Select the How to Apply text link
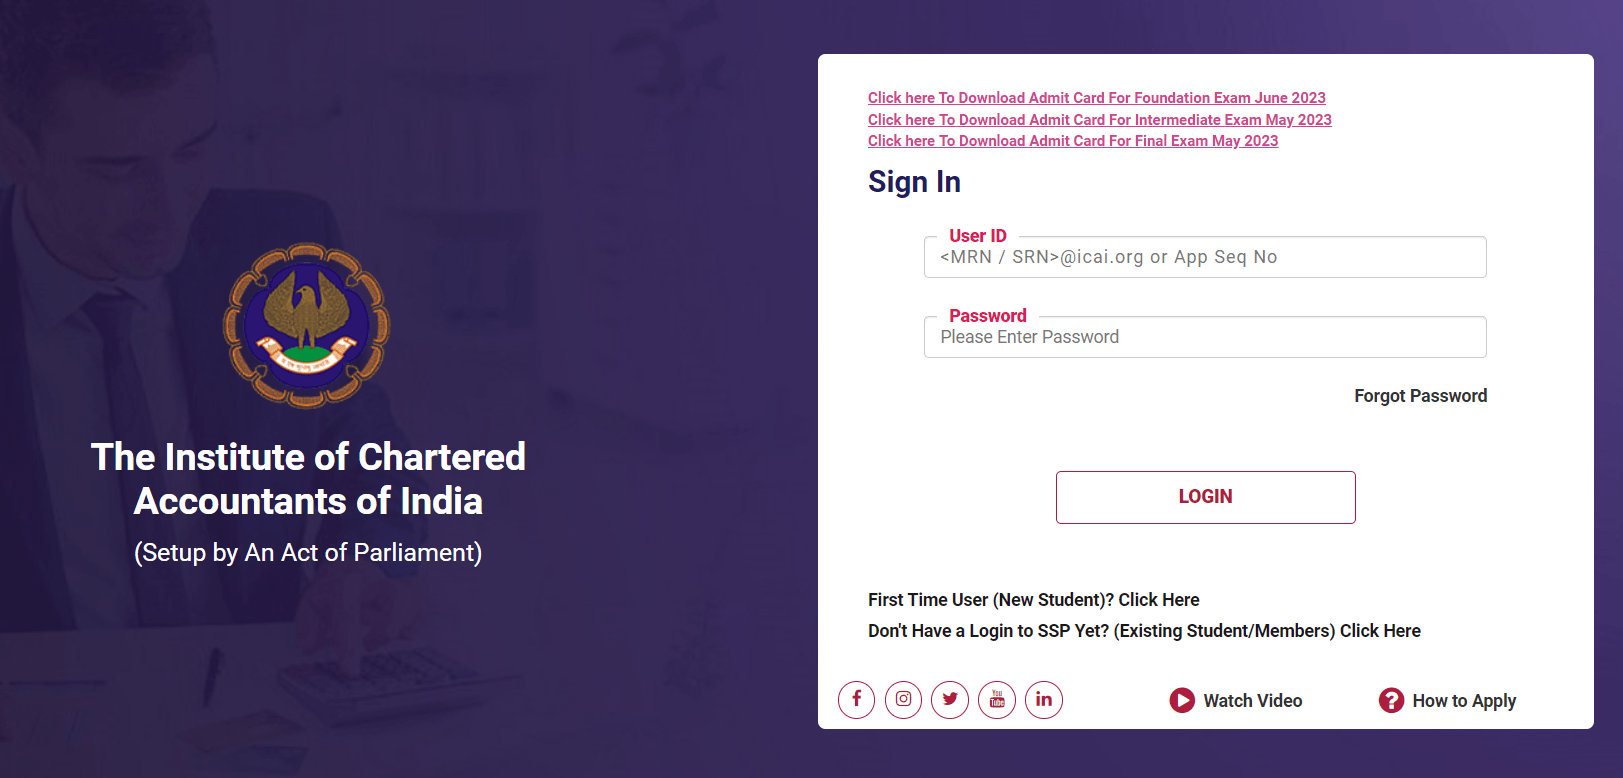 [x=1464, y=701]
